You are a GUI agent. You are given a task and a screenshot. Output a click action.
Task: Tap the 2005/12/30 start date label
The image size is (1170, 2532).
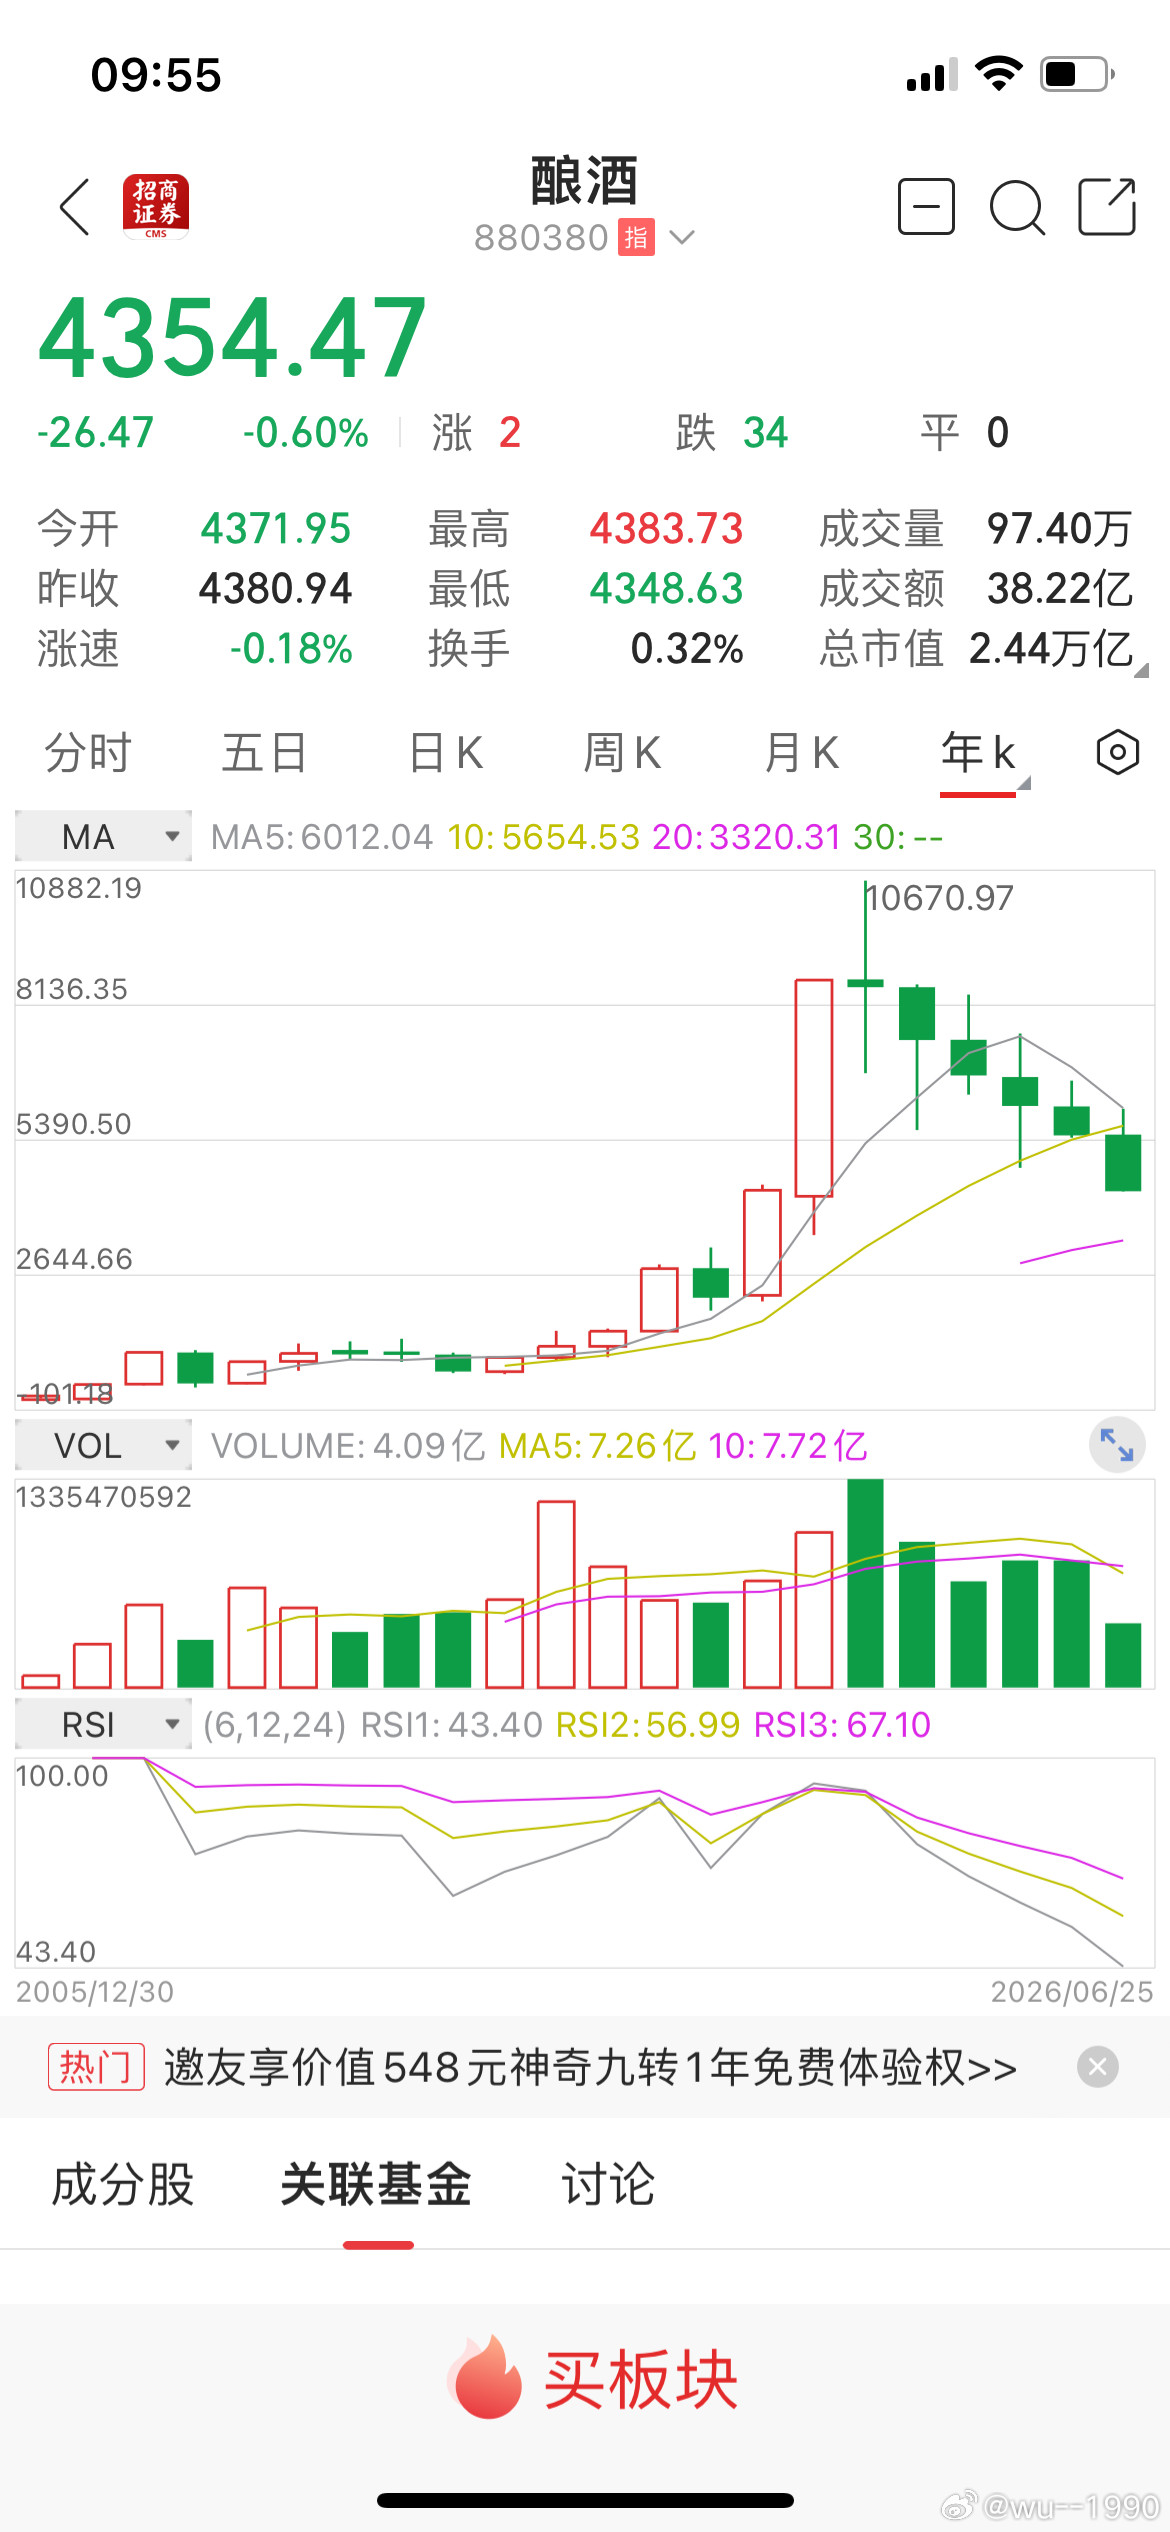(x=95, y=1991)
